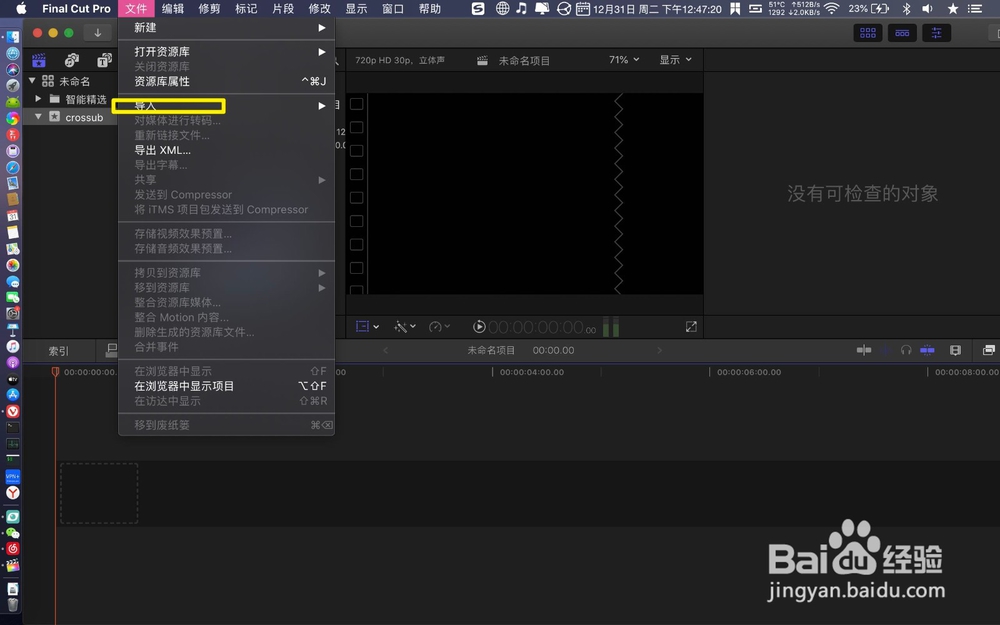Viewport: 1000px width, 625px height.
Task: Open the 编辑 menu
Action: tap(173, 8)
